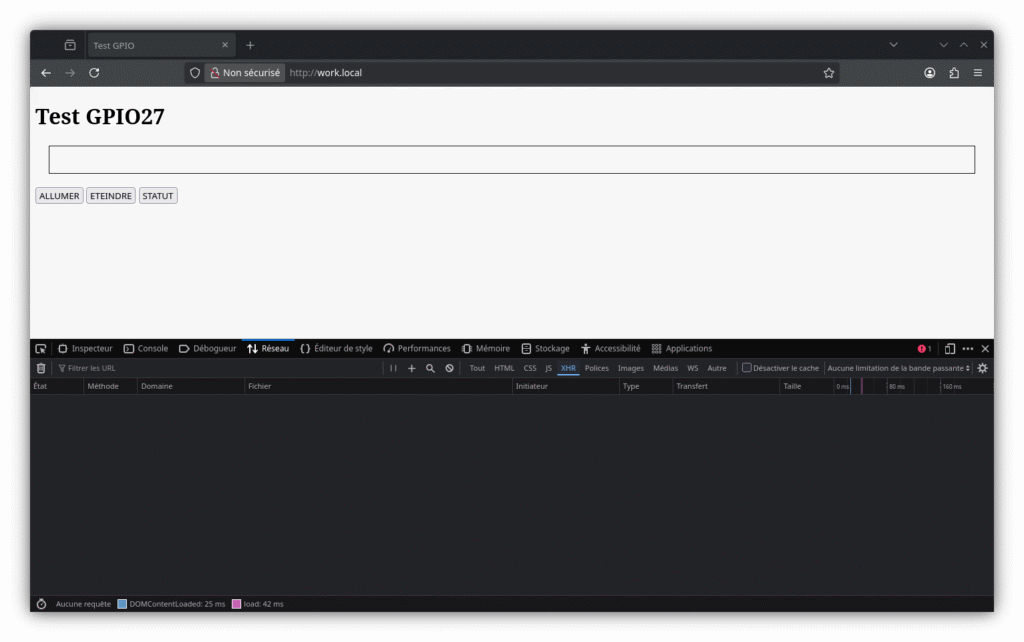Open the Firefox extensions icon
The width and height of the screenshot is (1024, 642).
[954, 73]
